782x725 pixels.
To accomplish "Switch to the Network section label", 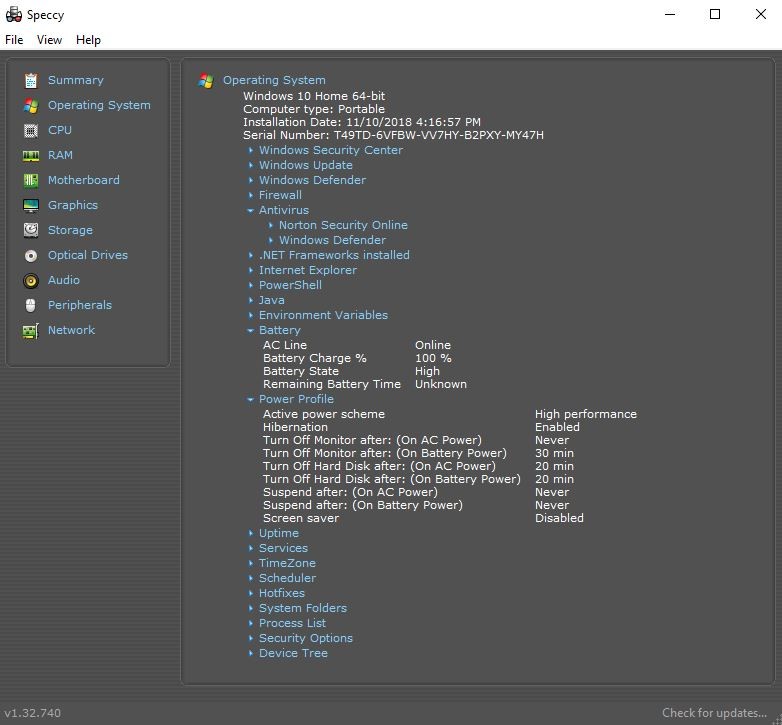I will tap(71, 330).
